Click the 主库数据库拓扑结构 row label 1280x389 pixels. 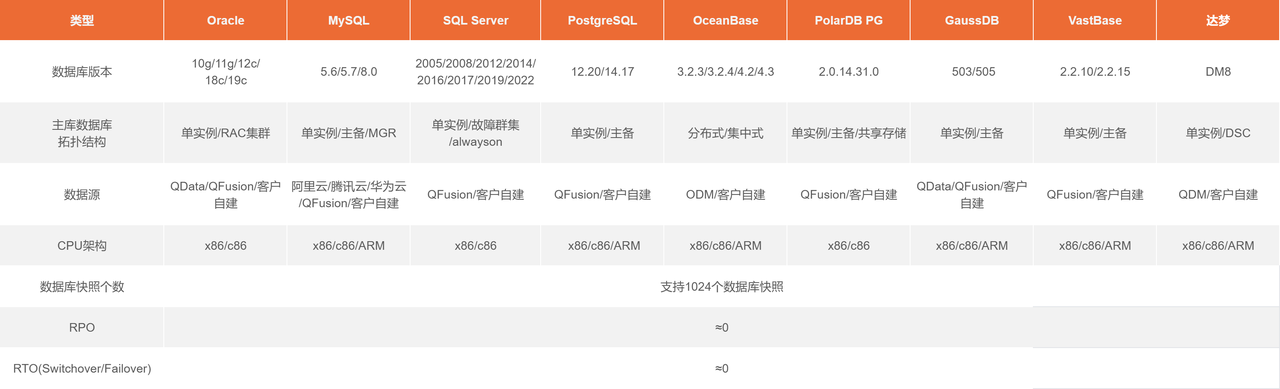82,133
